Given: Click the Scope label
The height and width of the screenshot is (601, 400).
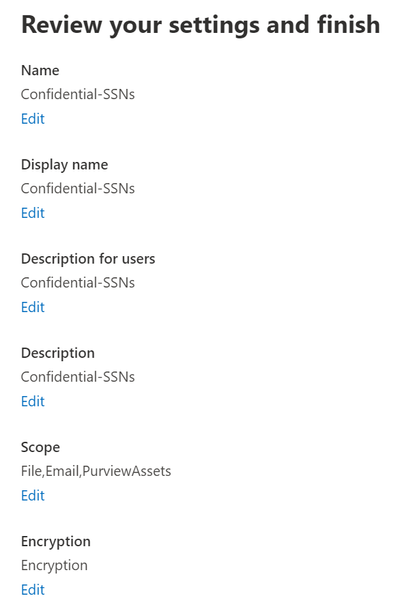Looking at the screenshot, I should tap(41, 448).
